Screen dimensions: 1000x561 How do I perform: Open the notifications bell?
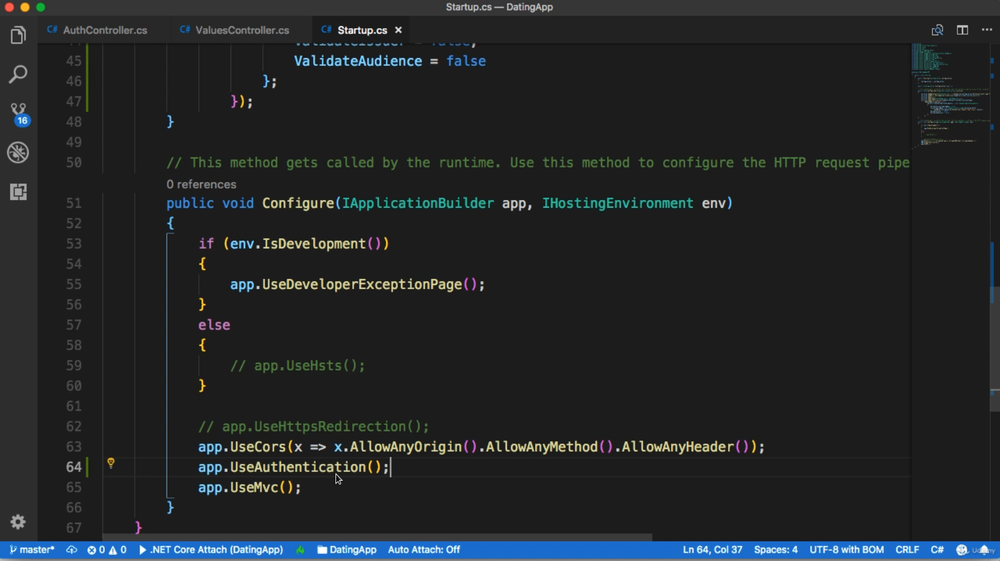[x=985, y=550]
